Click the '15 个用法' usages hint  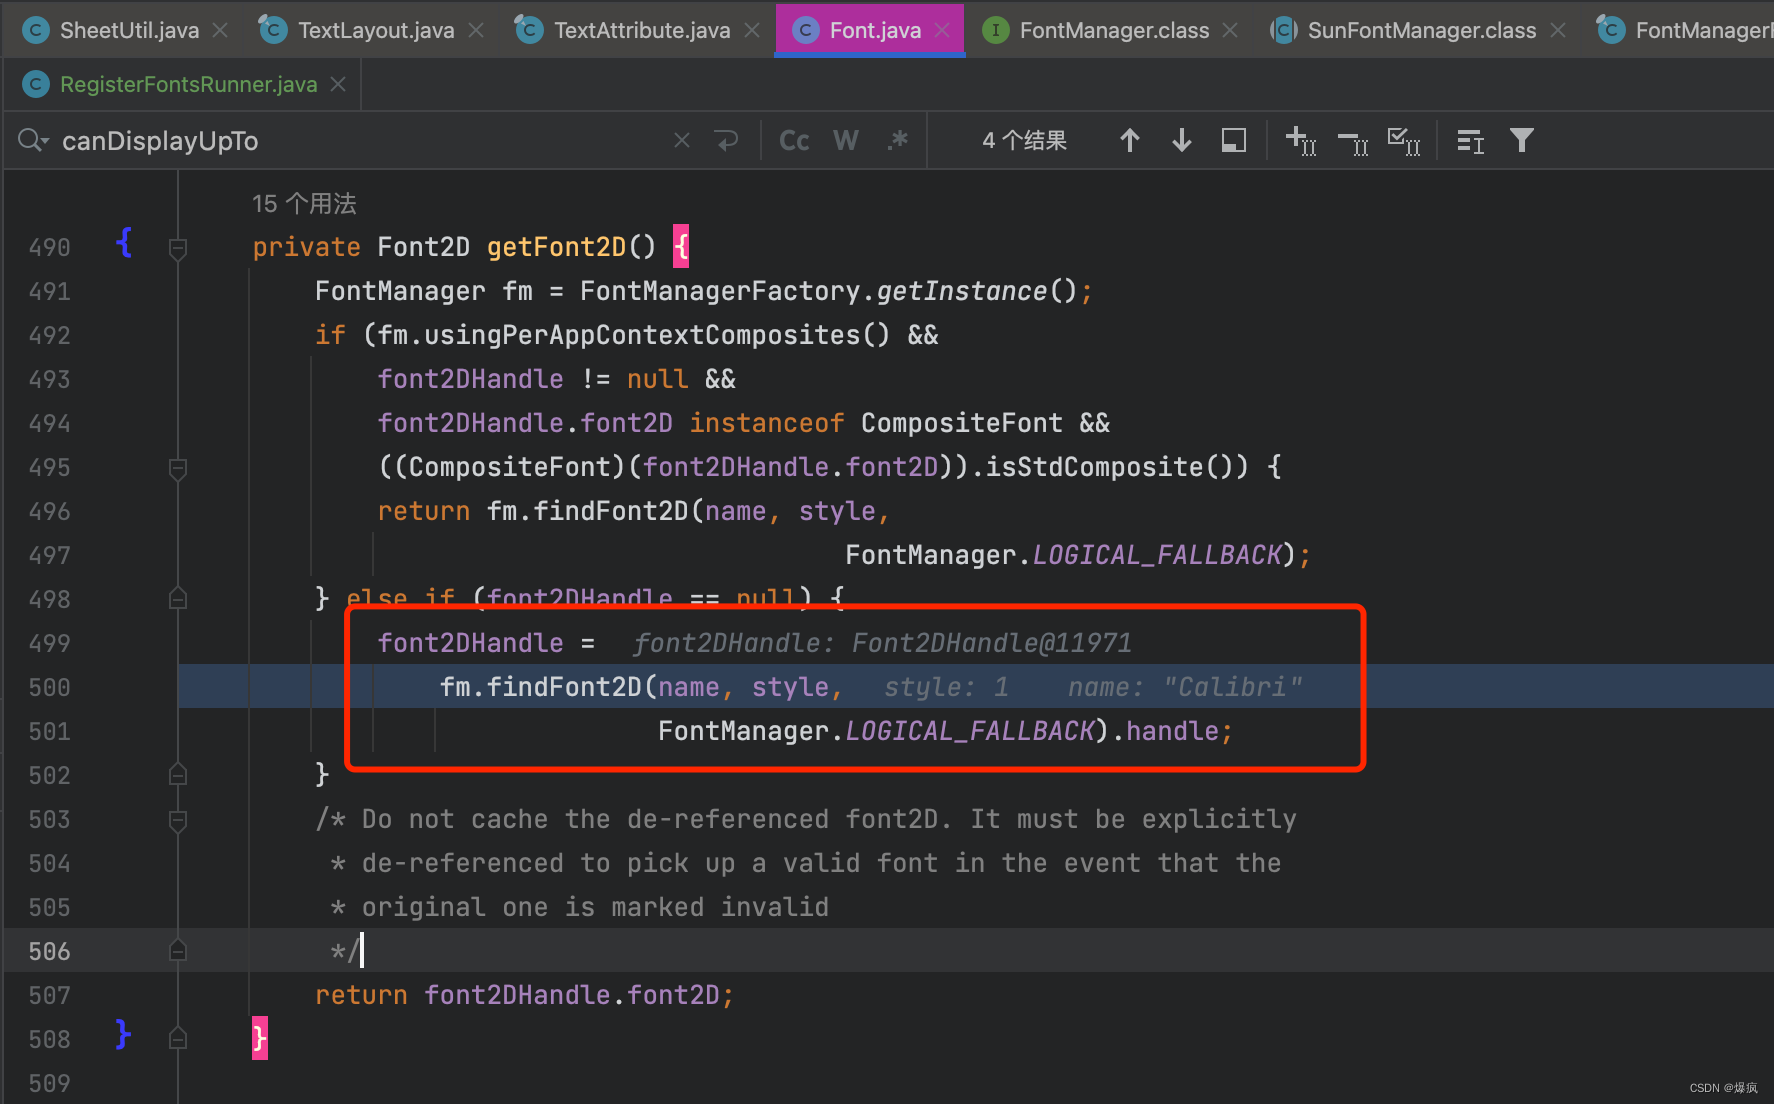point(304,204)
